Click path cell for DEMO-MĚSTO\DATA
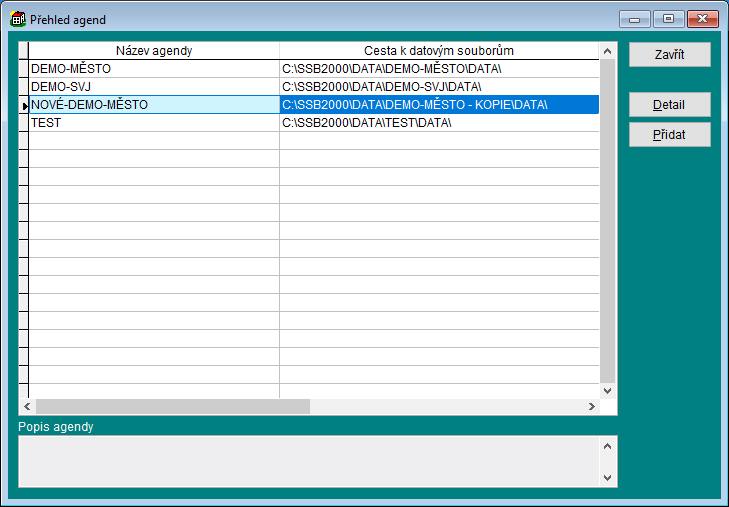The height and width of the screenshot is (507, 729). click(x=438, y=69)
